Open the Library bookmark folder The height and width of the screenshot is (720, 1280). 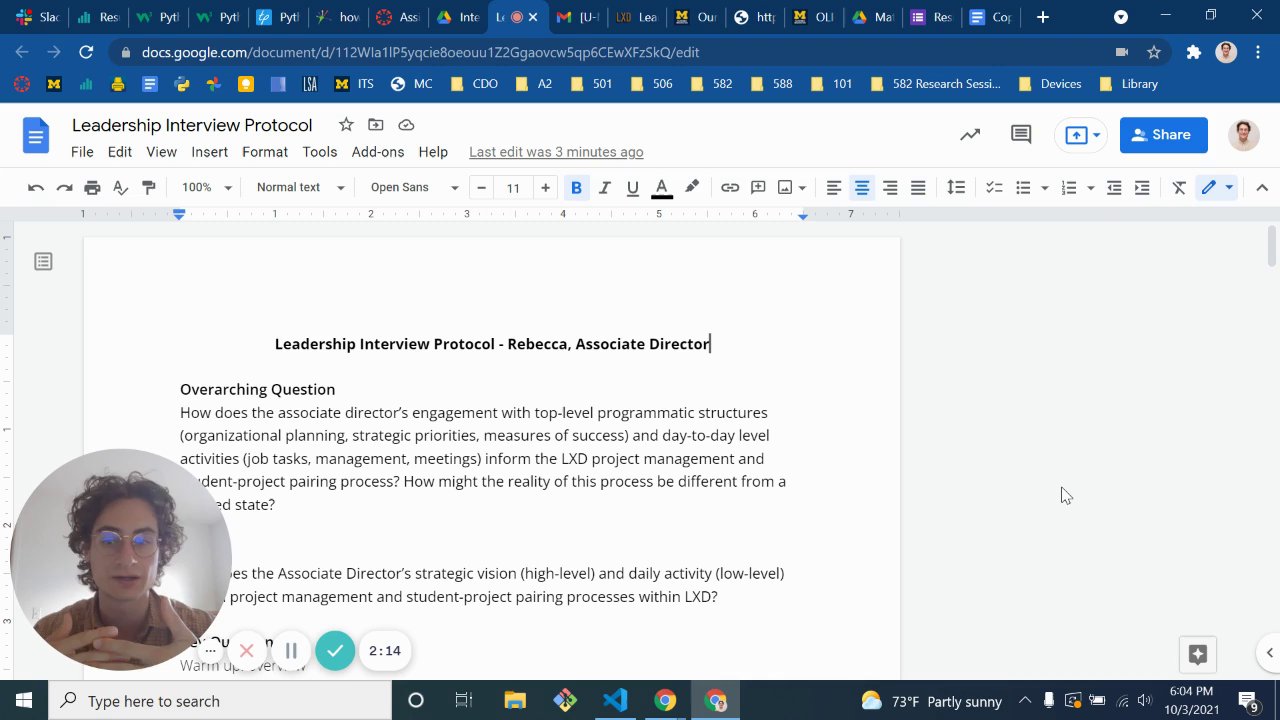(1129, 84)
